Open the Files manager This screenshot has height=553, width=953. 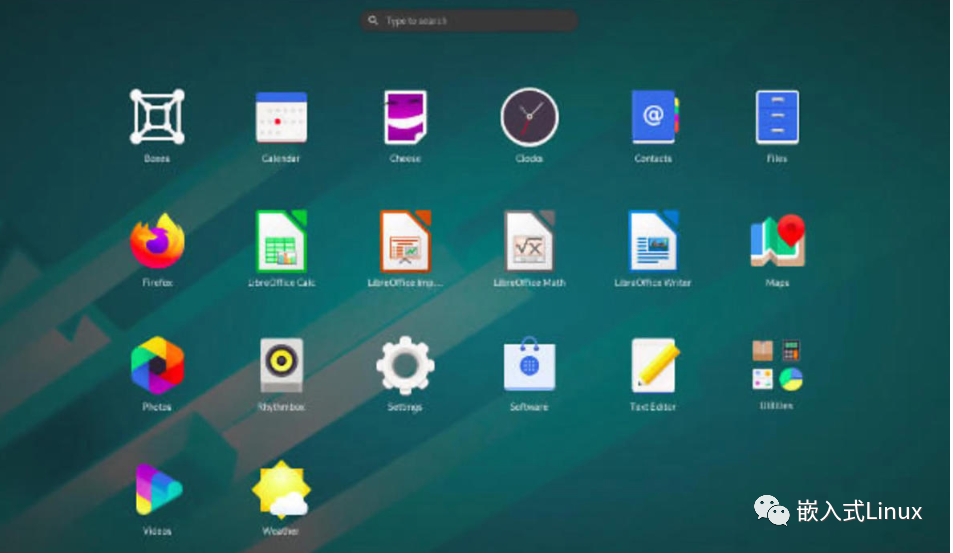777,117
